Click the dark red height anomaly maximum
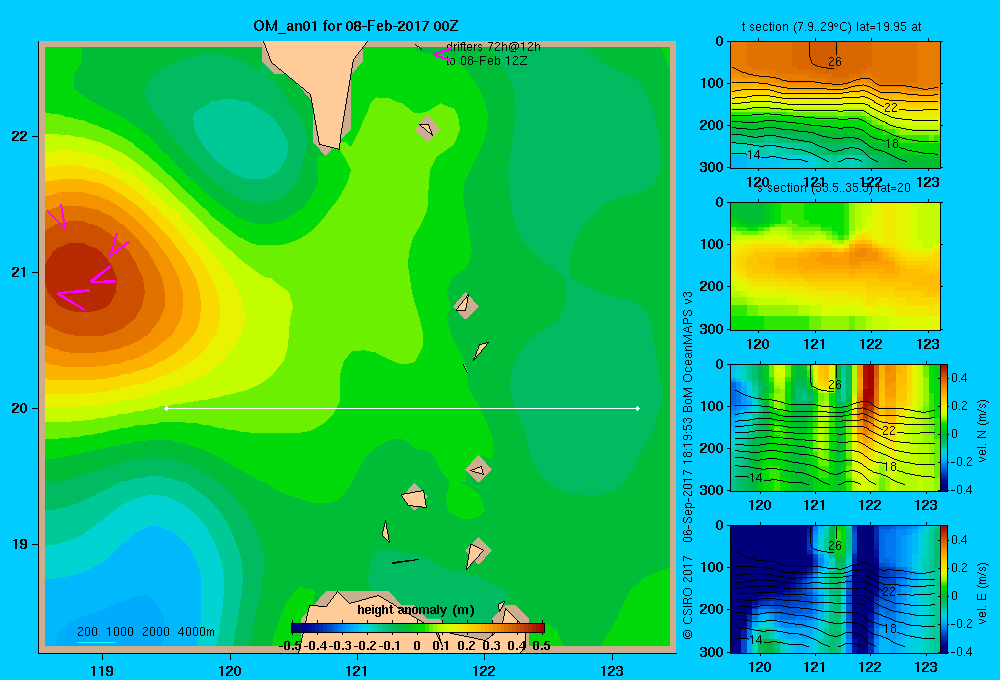Screen dimensions: 1000x680 pos(80,277)
